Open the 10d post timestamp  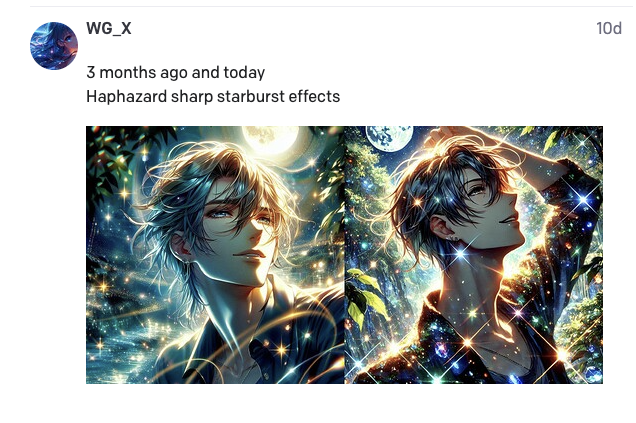click(x=608, y=28)
